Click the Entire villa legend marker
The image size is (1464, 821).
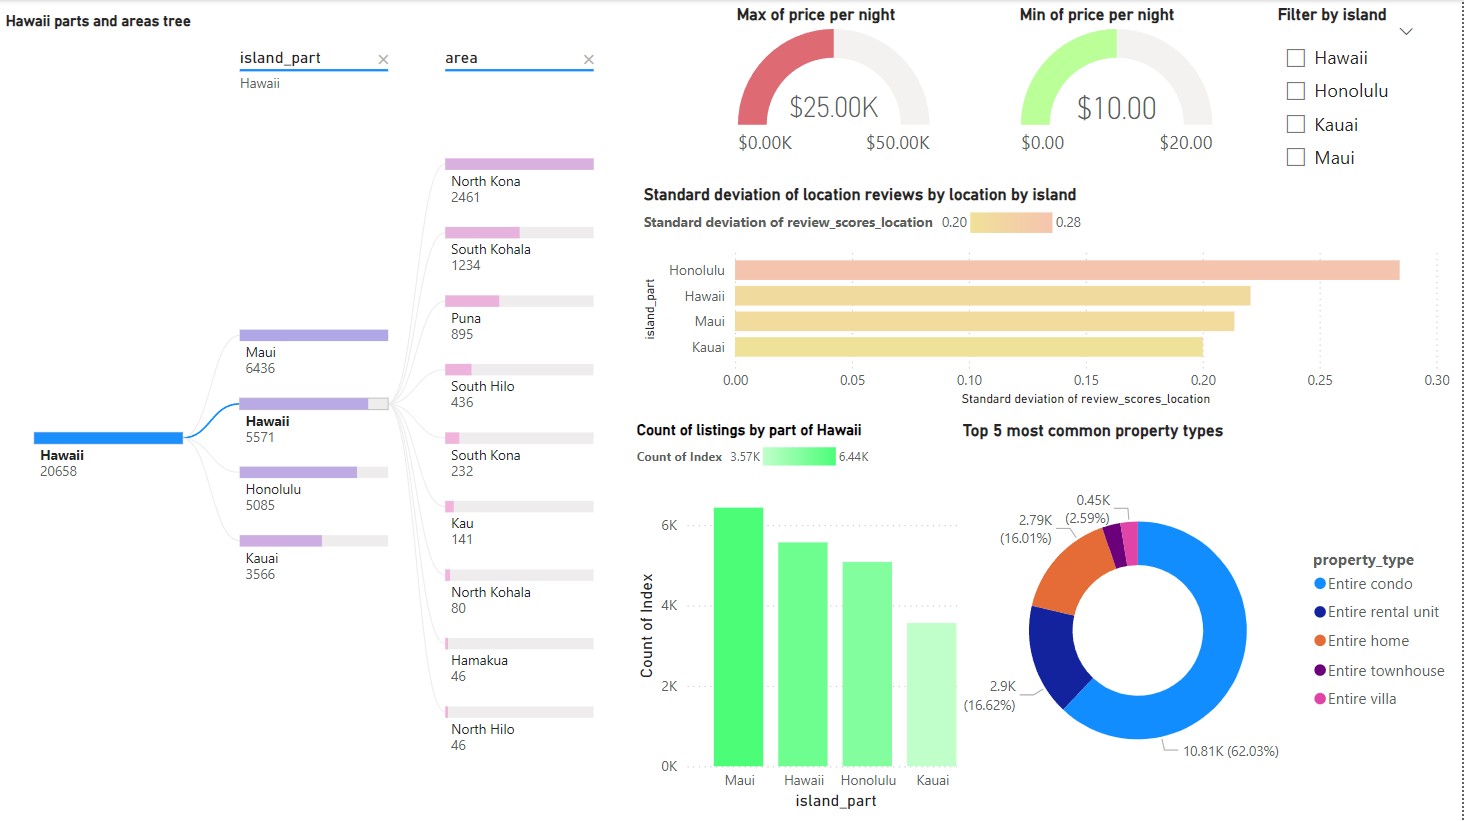(x=1319, y=699)
